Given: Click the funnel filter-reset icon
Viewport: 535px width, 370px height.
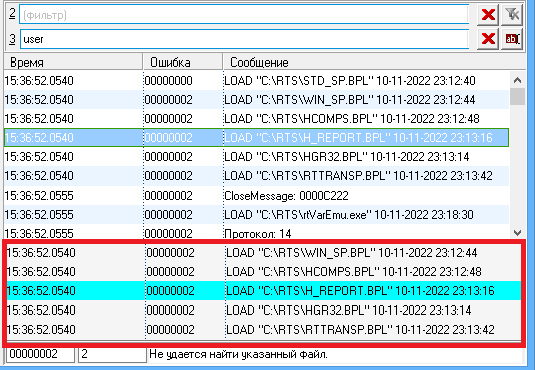Looking at the screenshot, I should (x=512, y=15).
